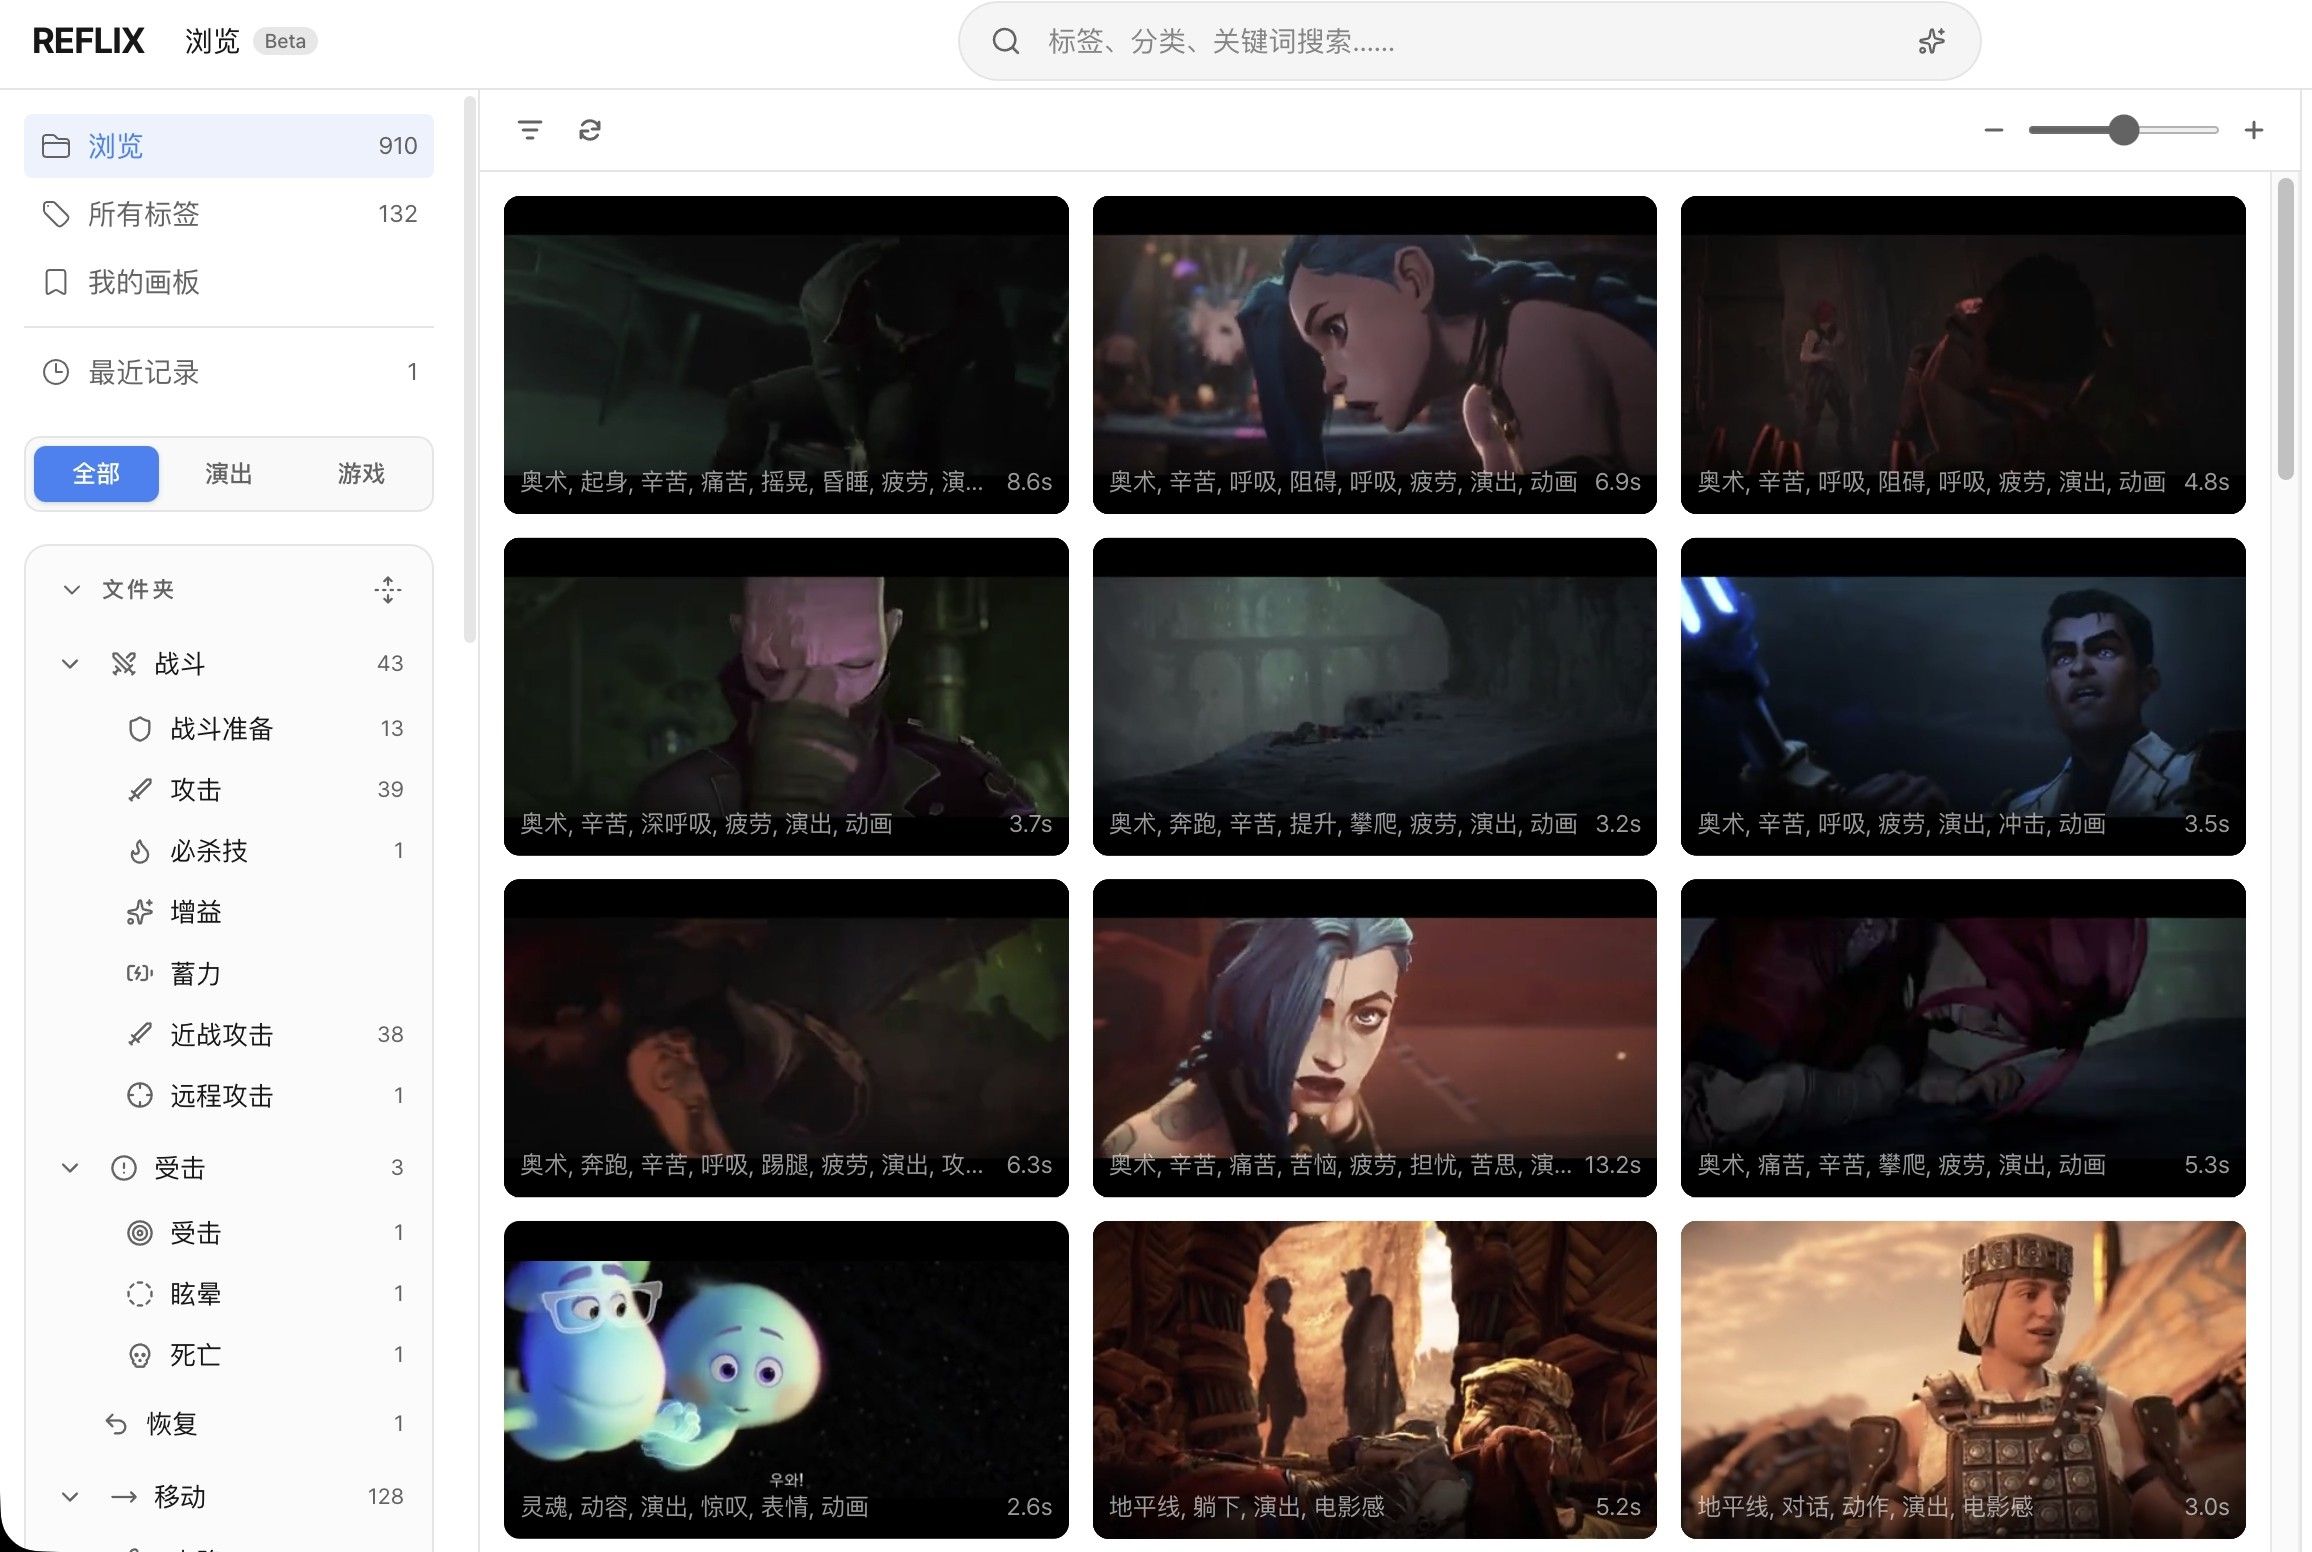
Task: Click the collapse-all icon beside 文件夹
Action: pyautogui.click(x=388, y=589)
